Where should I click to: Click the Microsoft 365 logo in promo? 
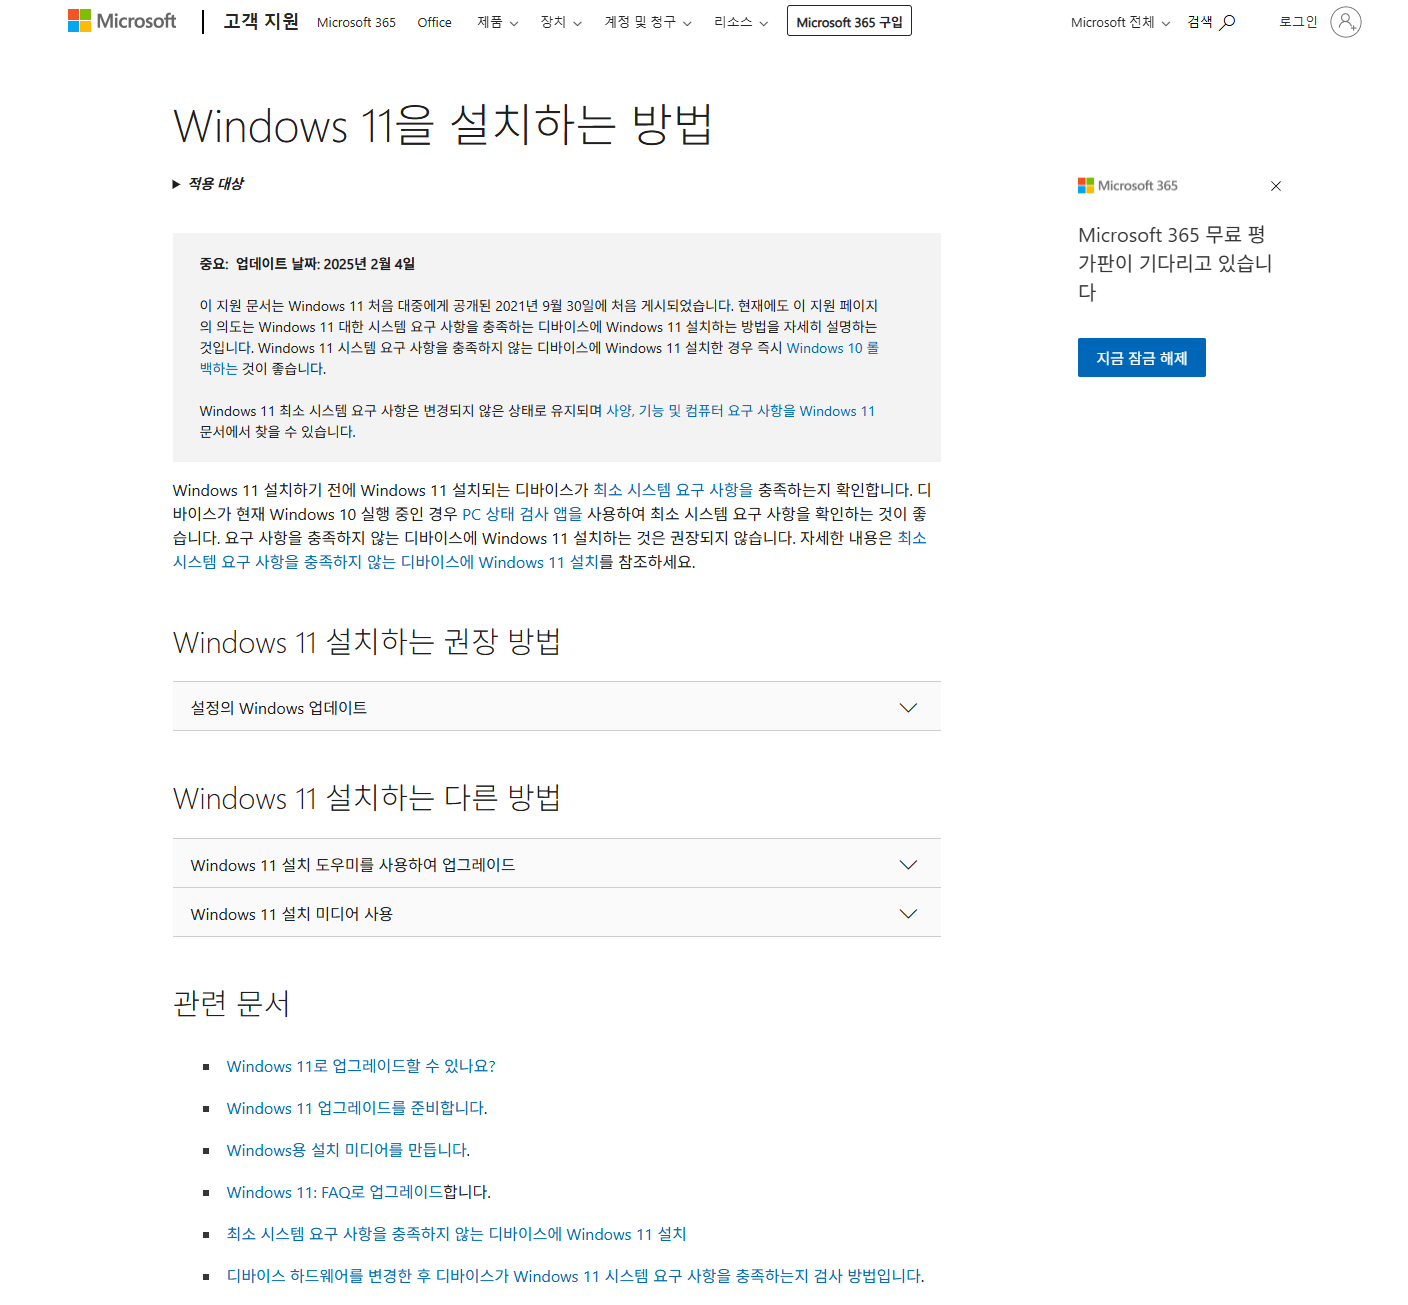click(1128, 186)
